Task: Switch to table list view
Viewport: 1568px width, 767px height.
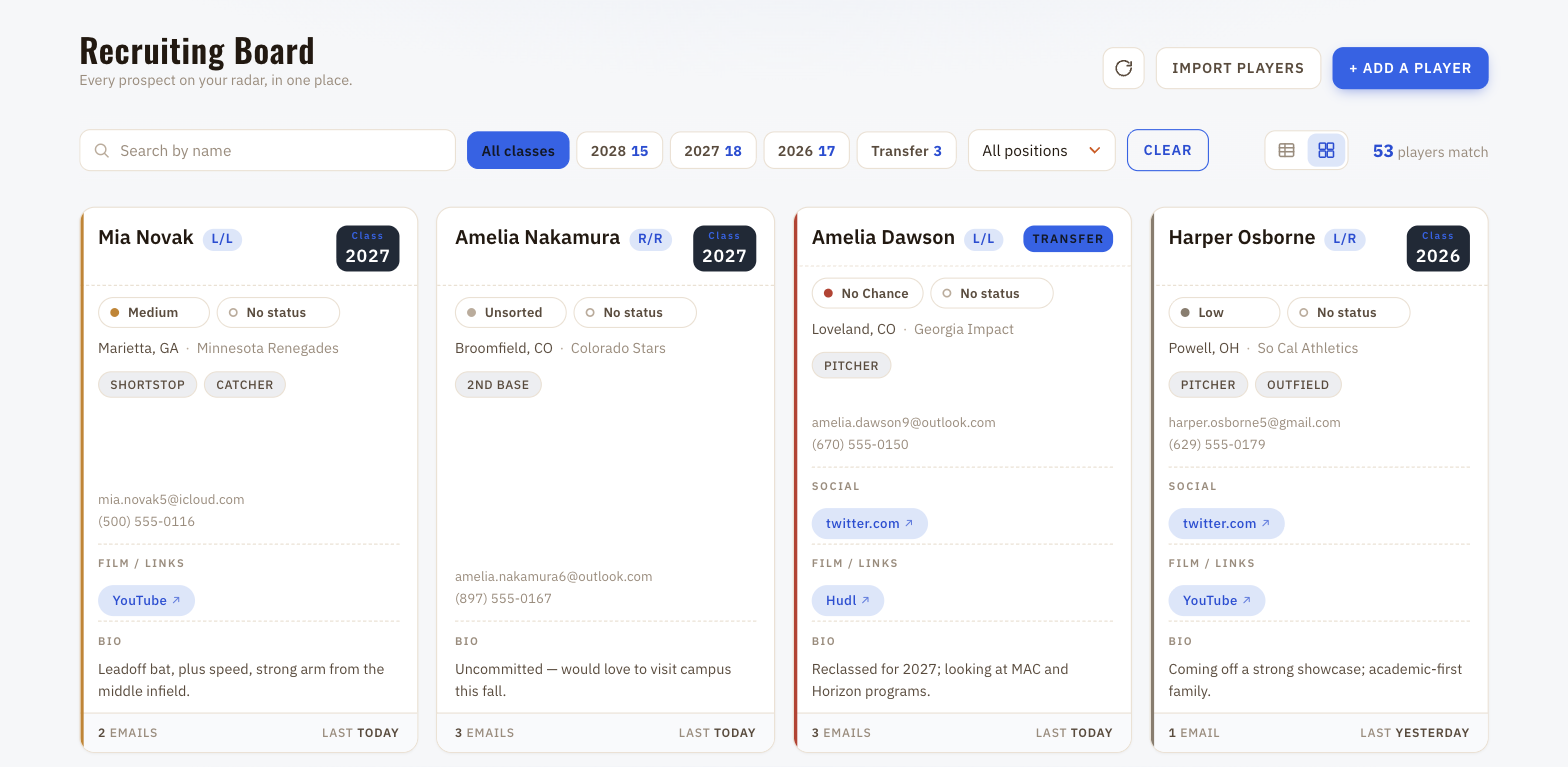Action: (x=1287, y=151)
